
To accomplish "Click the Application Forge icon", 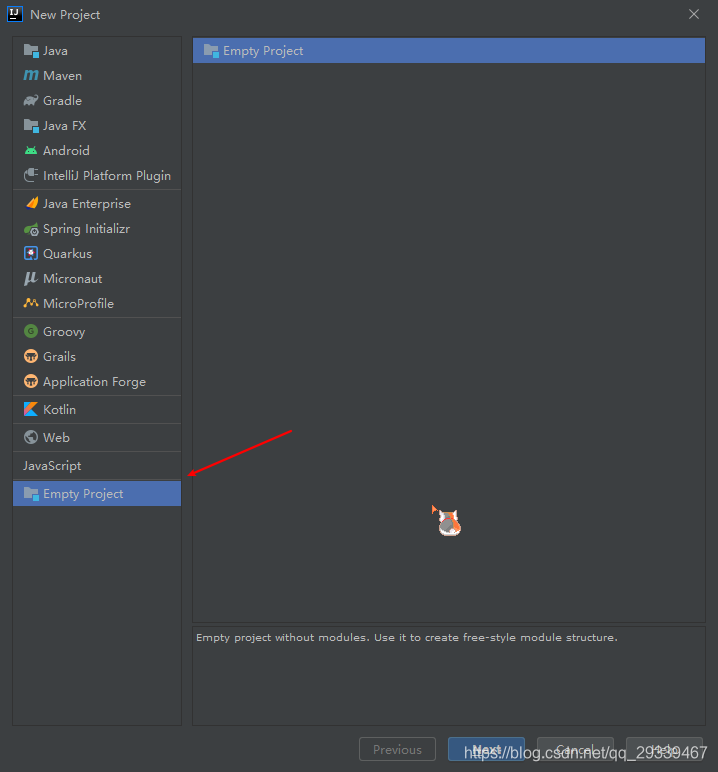I will (31, 381).
